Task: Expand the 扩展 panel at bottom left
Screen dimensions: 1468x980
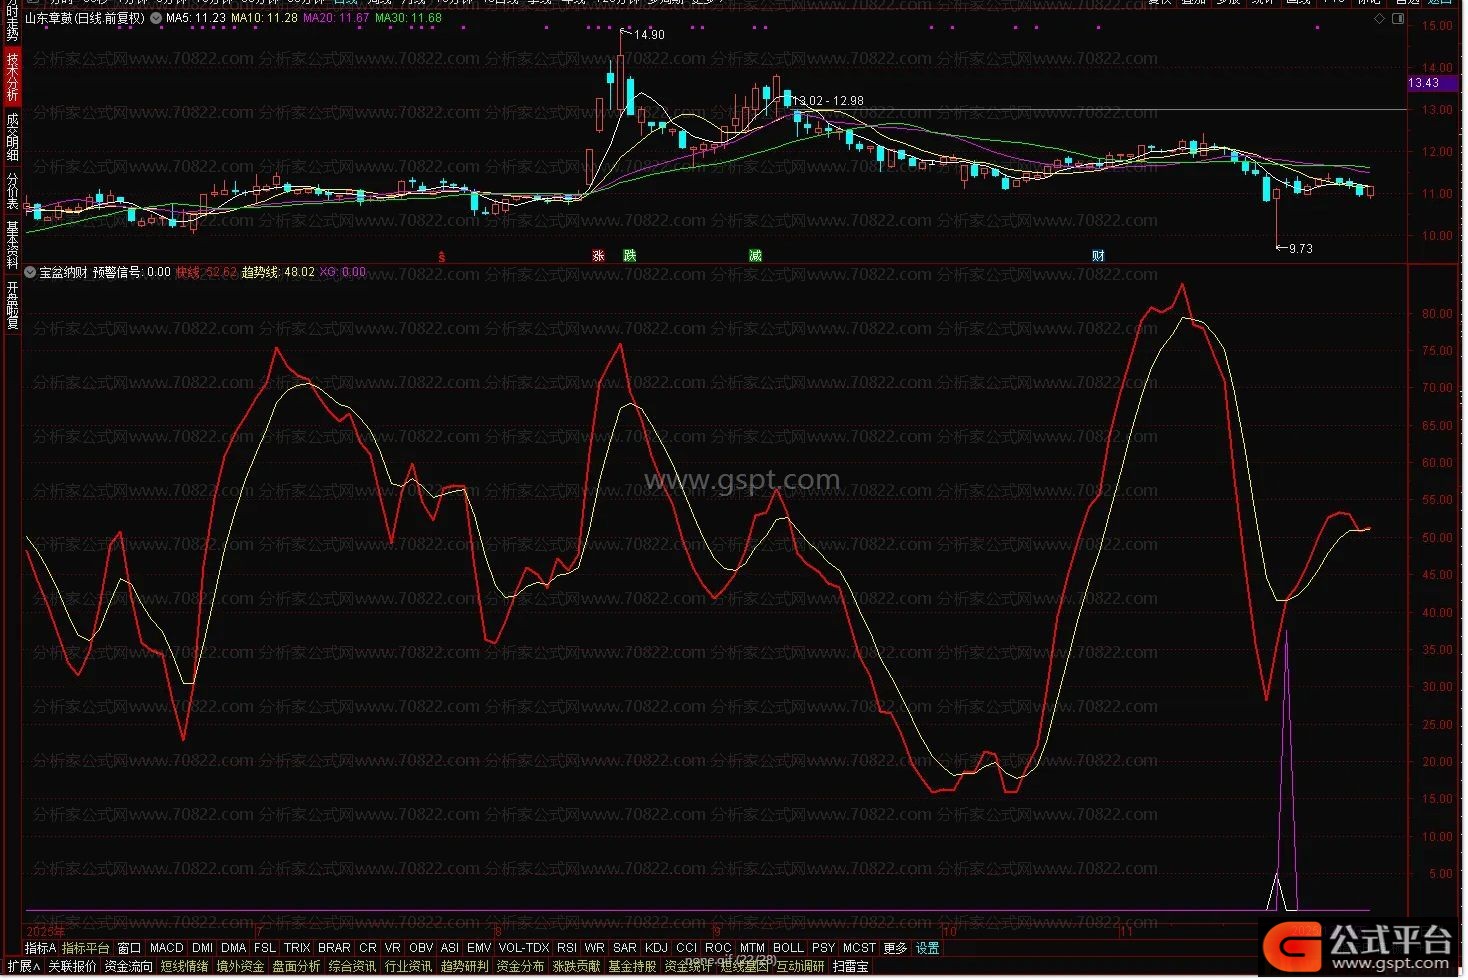Action: [24, 967]
